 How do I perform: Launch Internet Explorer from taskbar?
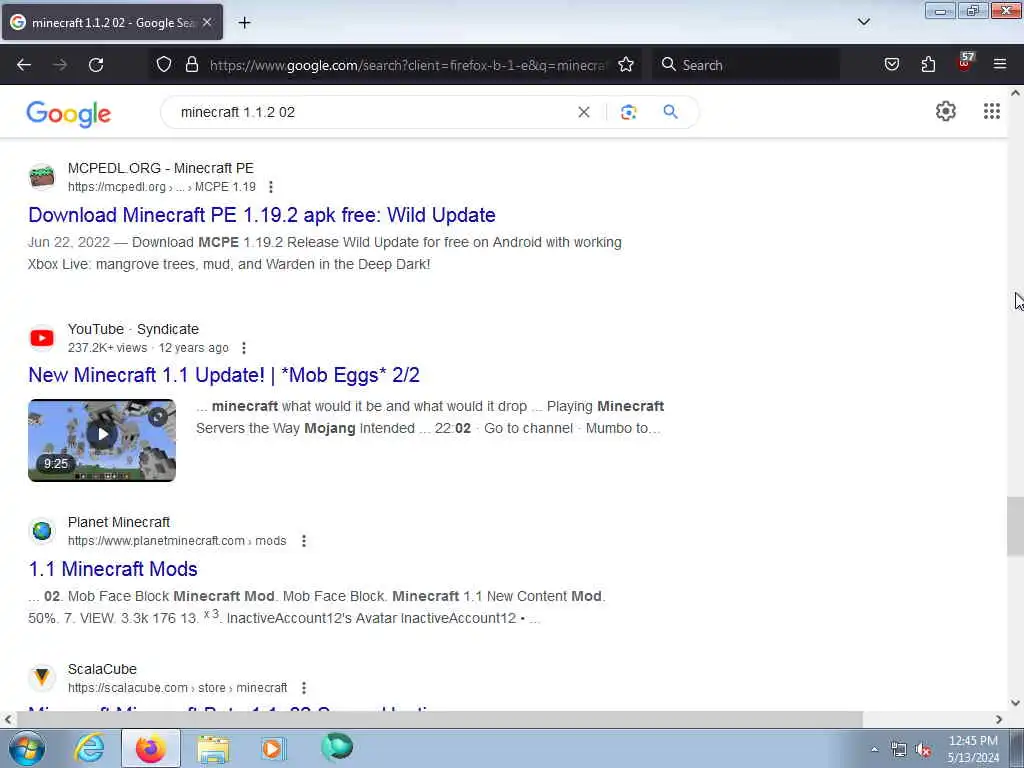pyautogui.click(x=89, y=748)
